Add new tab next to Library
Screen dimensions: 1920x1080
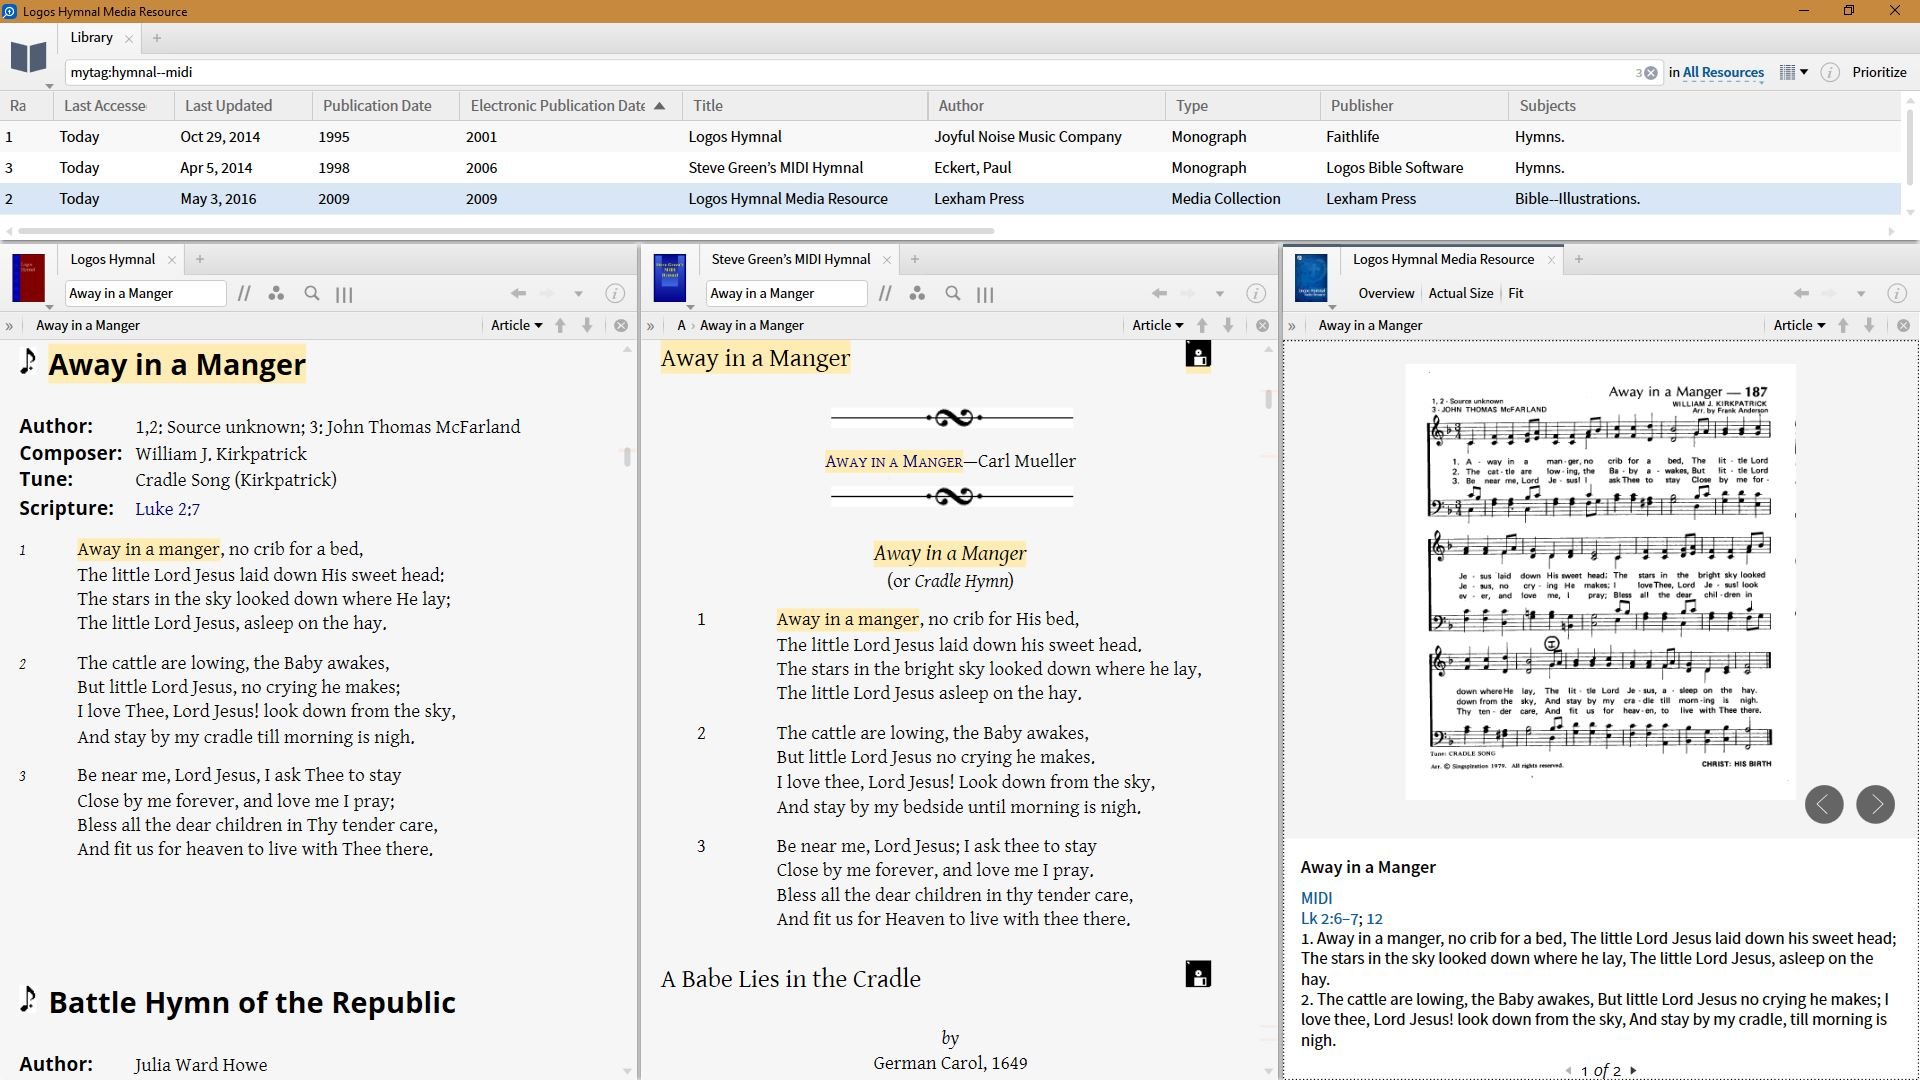(x=157, y=38)
